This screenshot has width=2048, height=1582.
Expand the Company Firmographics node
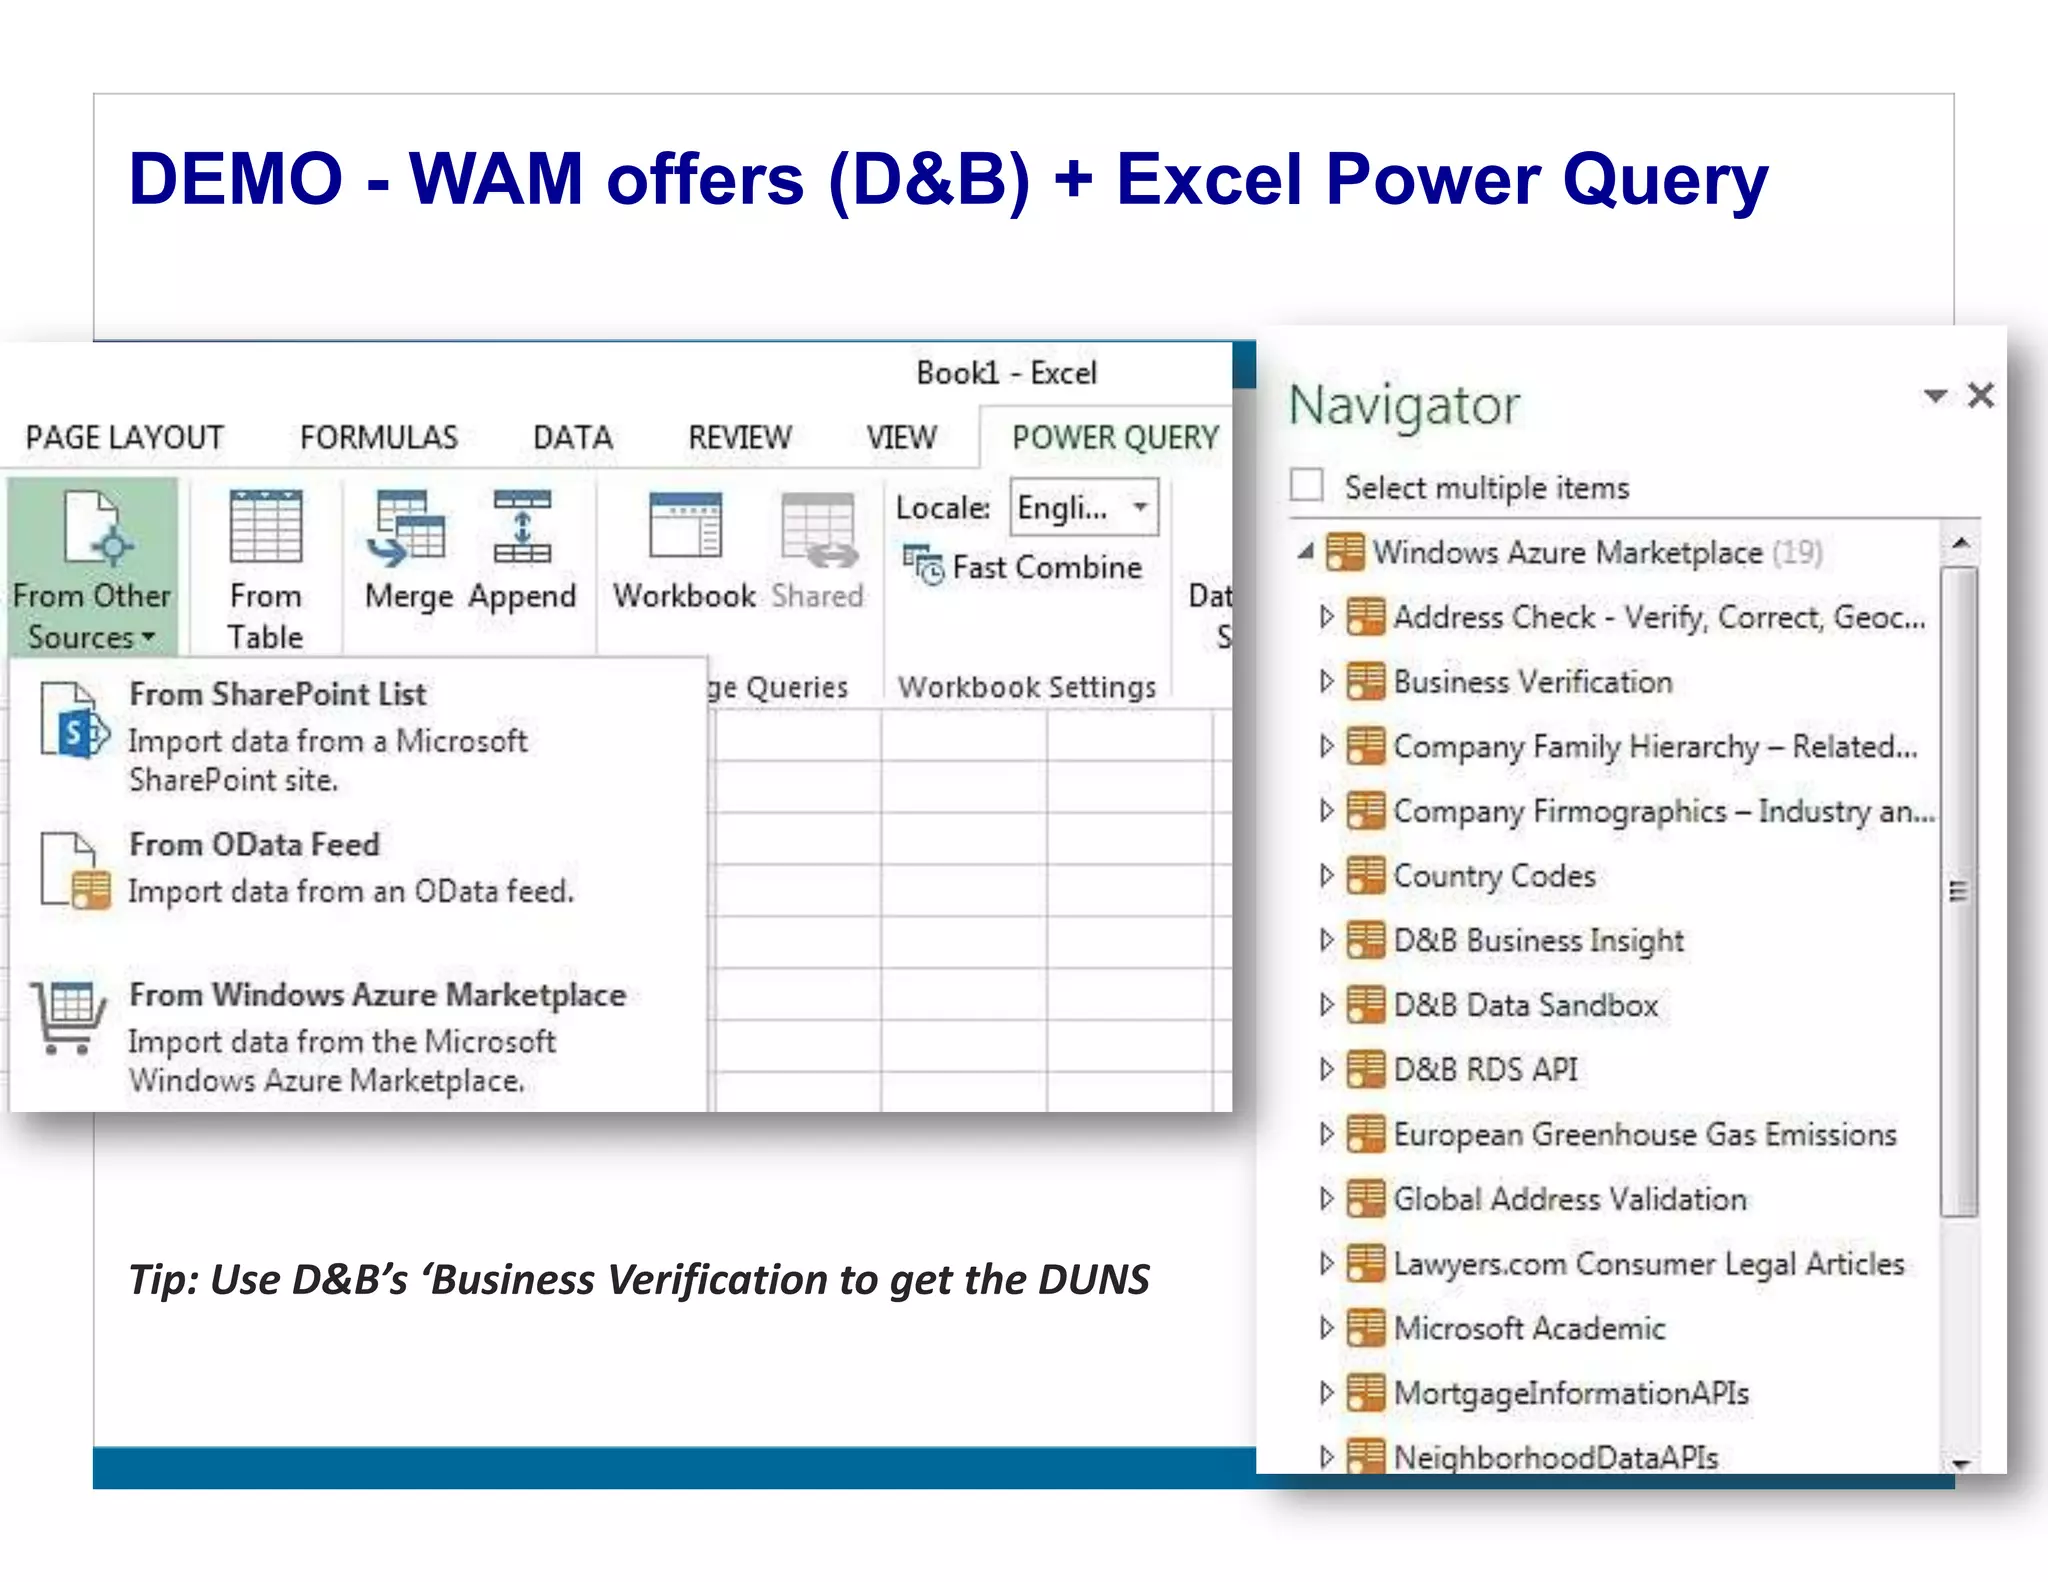1326,810
